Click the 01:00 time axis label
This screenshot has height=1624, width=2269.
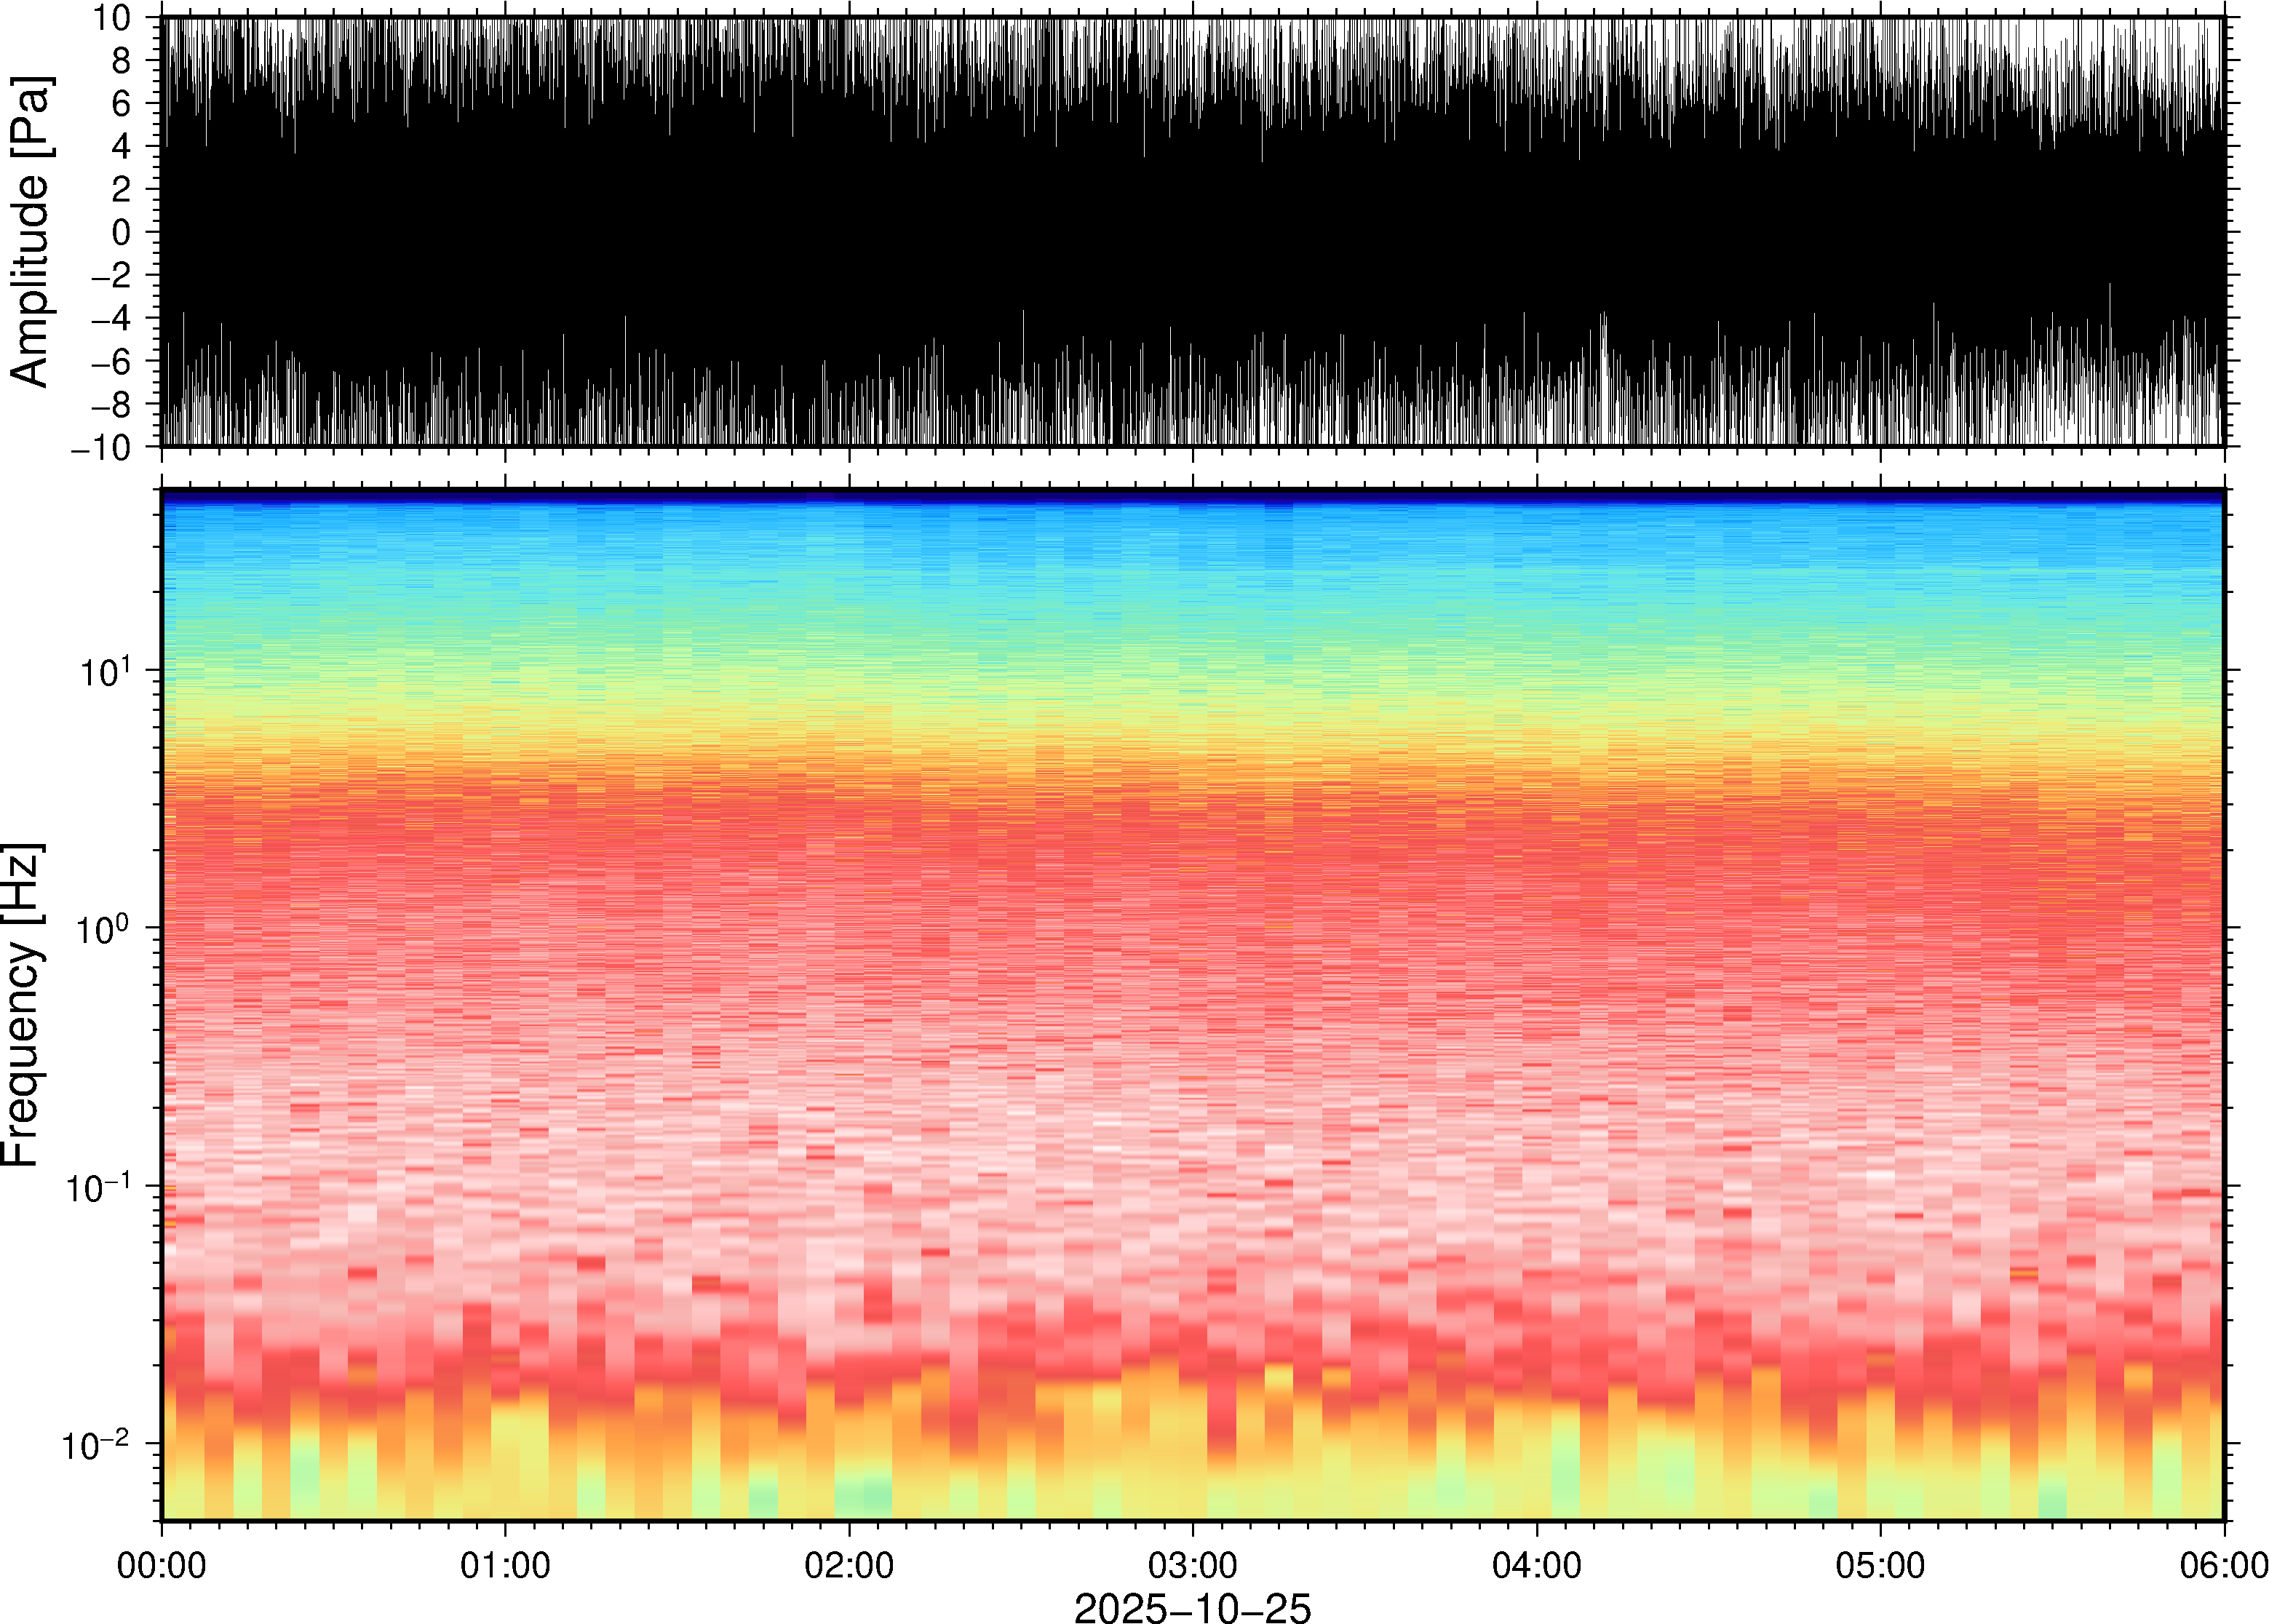click(505, 1565)
